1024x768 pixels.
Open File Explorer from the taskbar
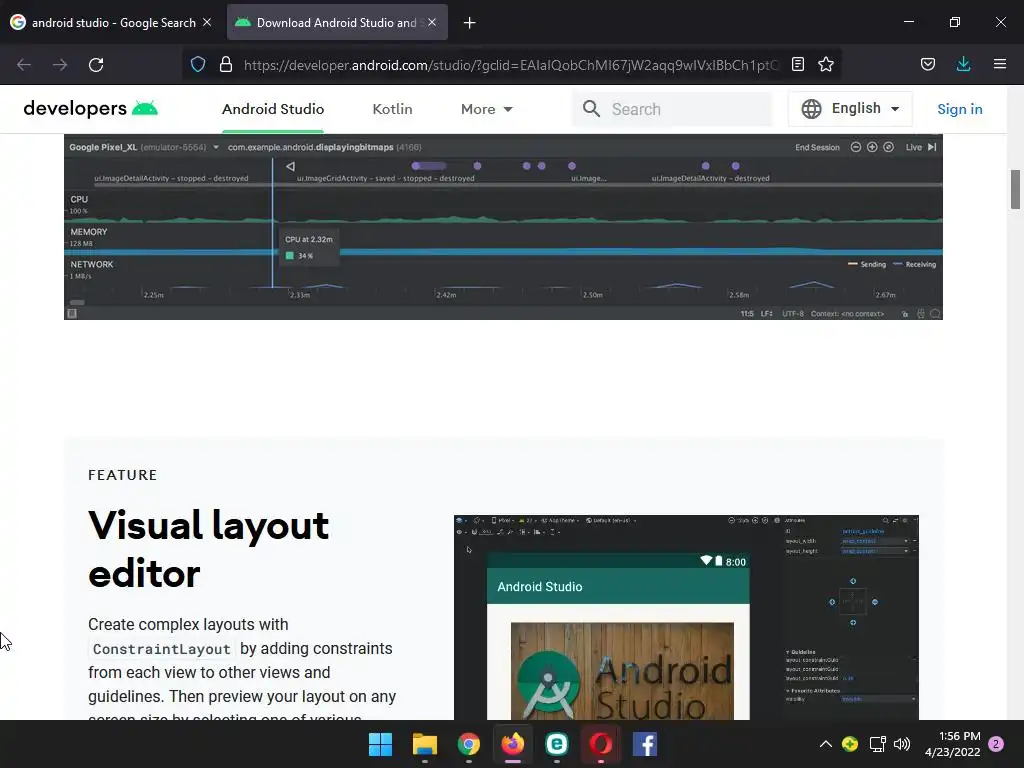coord(424,744)
